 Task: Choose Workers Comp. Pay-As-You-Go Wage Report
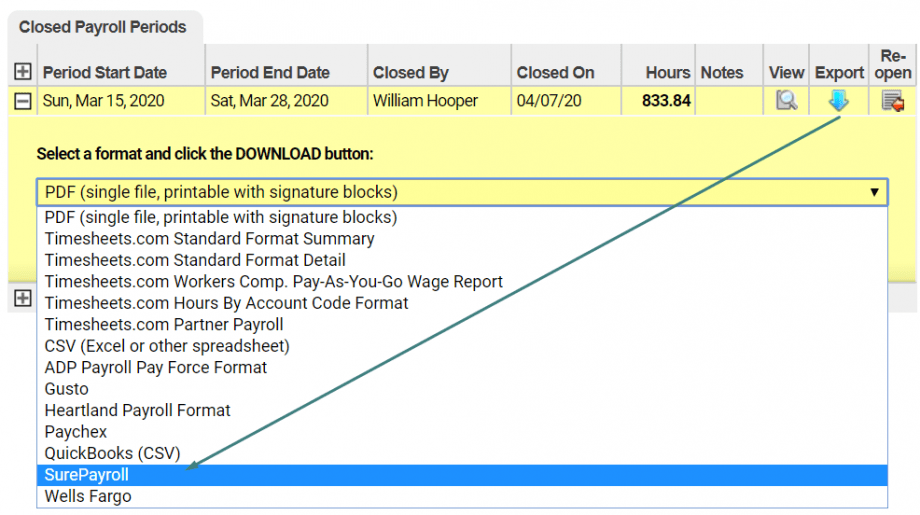tap(462, 282)
